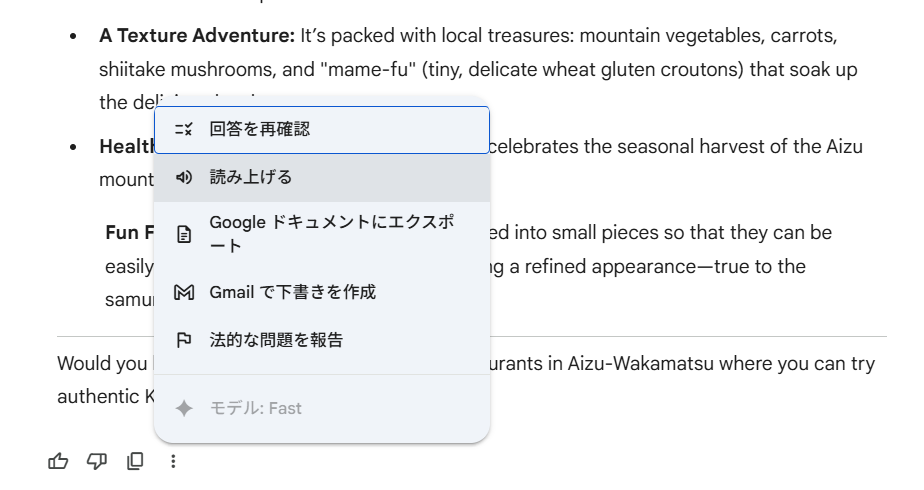Click the speaker icon for 読み上げる
The width and height of the screenshot is (924, 490).
point(183,177)
